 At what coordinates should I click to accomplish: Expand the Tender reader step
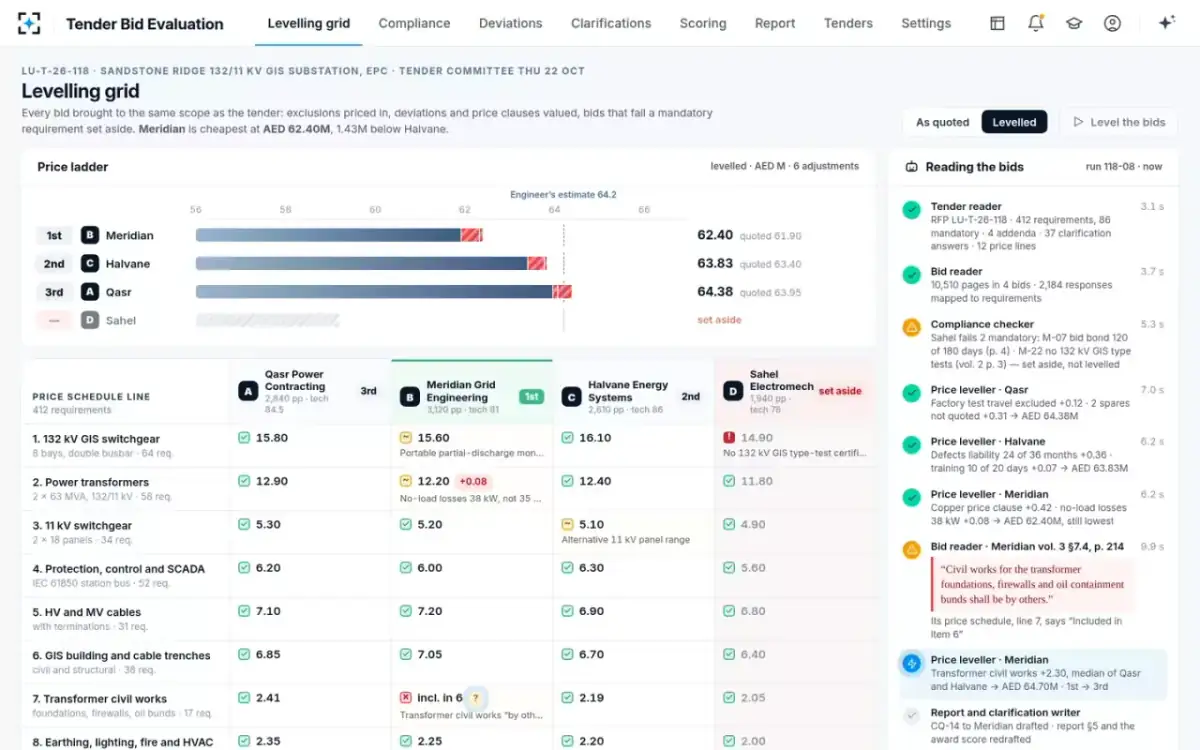coord(1033,226)
